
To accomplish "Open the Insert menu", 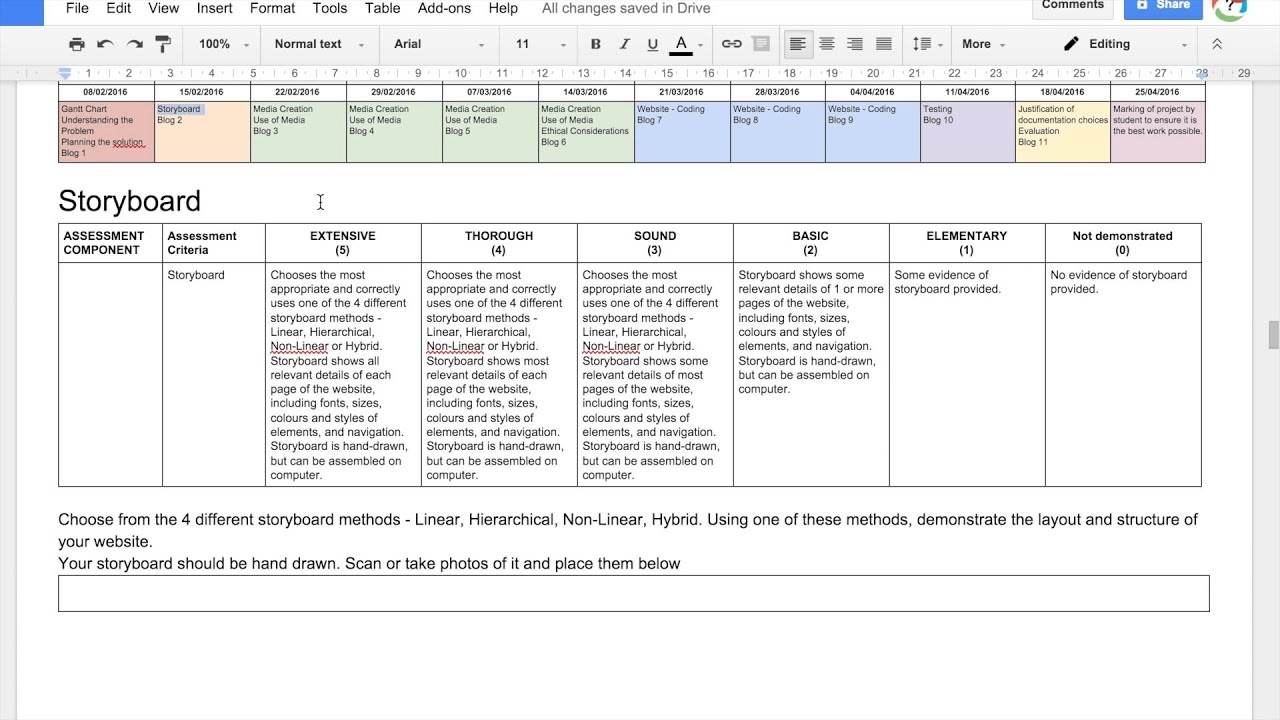I will pyautogui.click(x=214, y=8).
